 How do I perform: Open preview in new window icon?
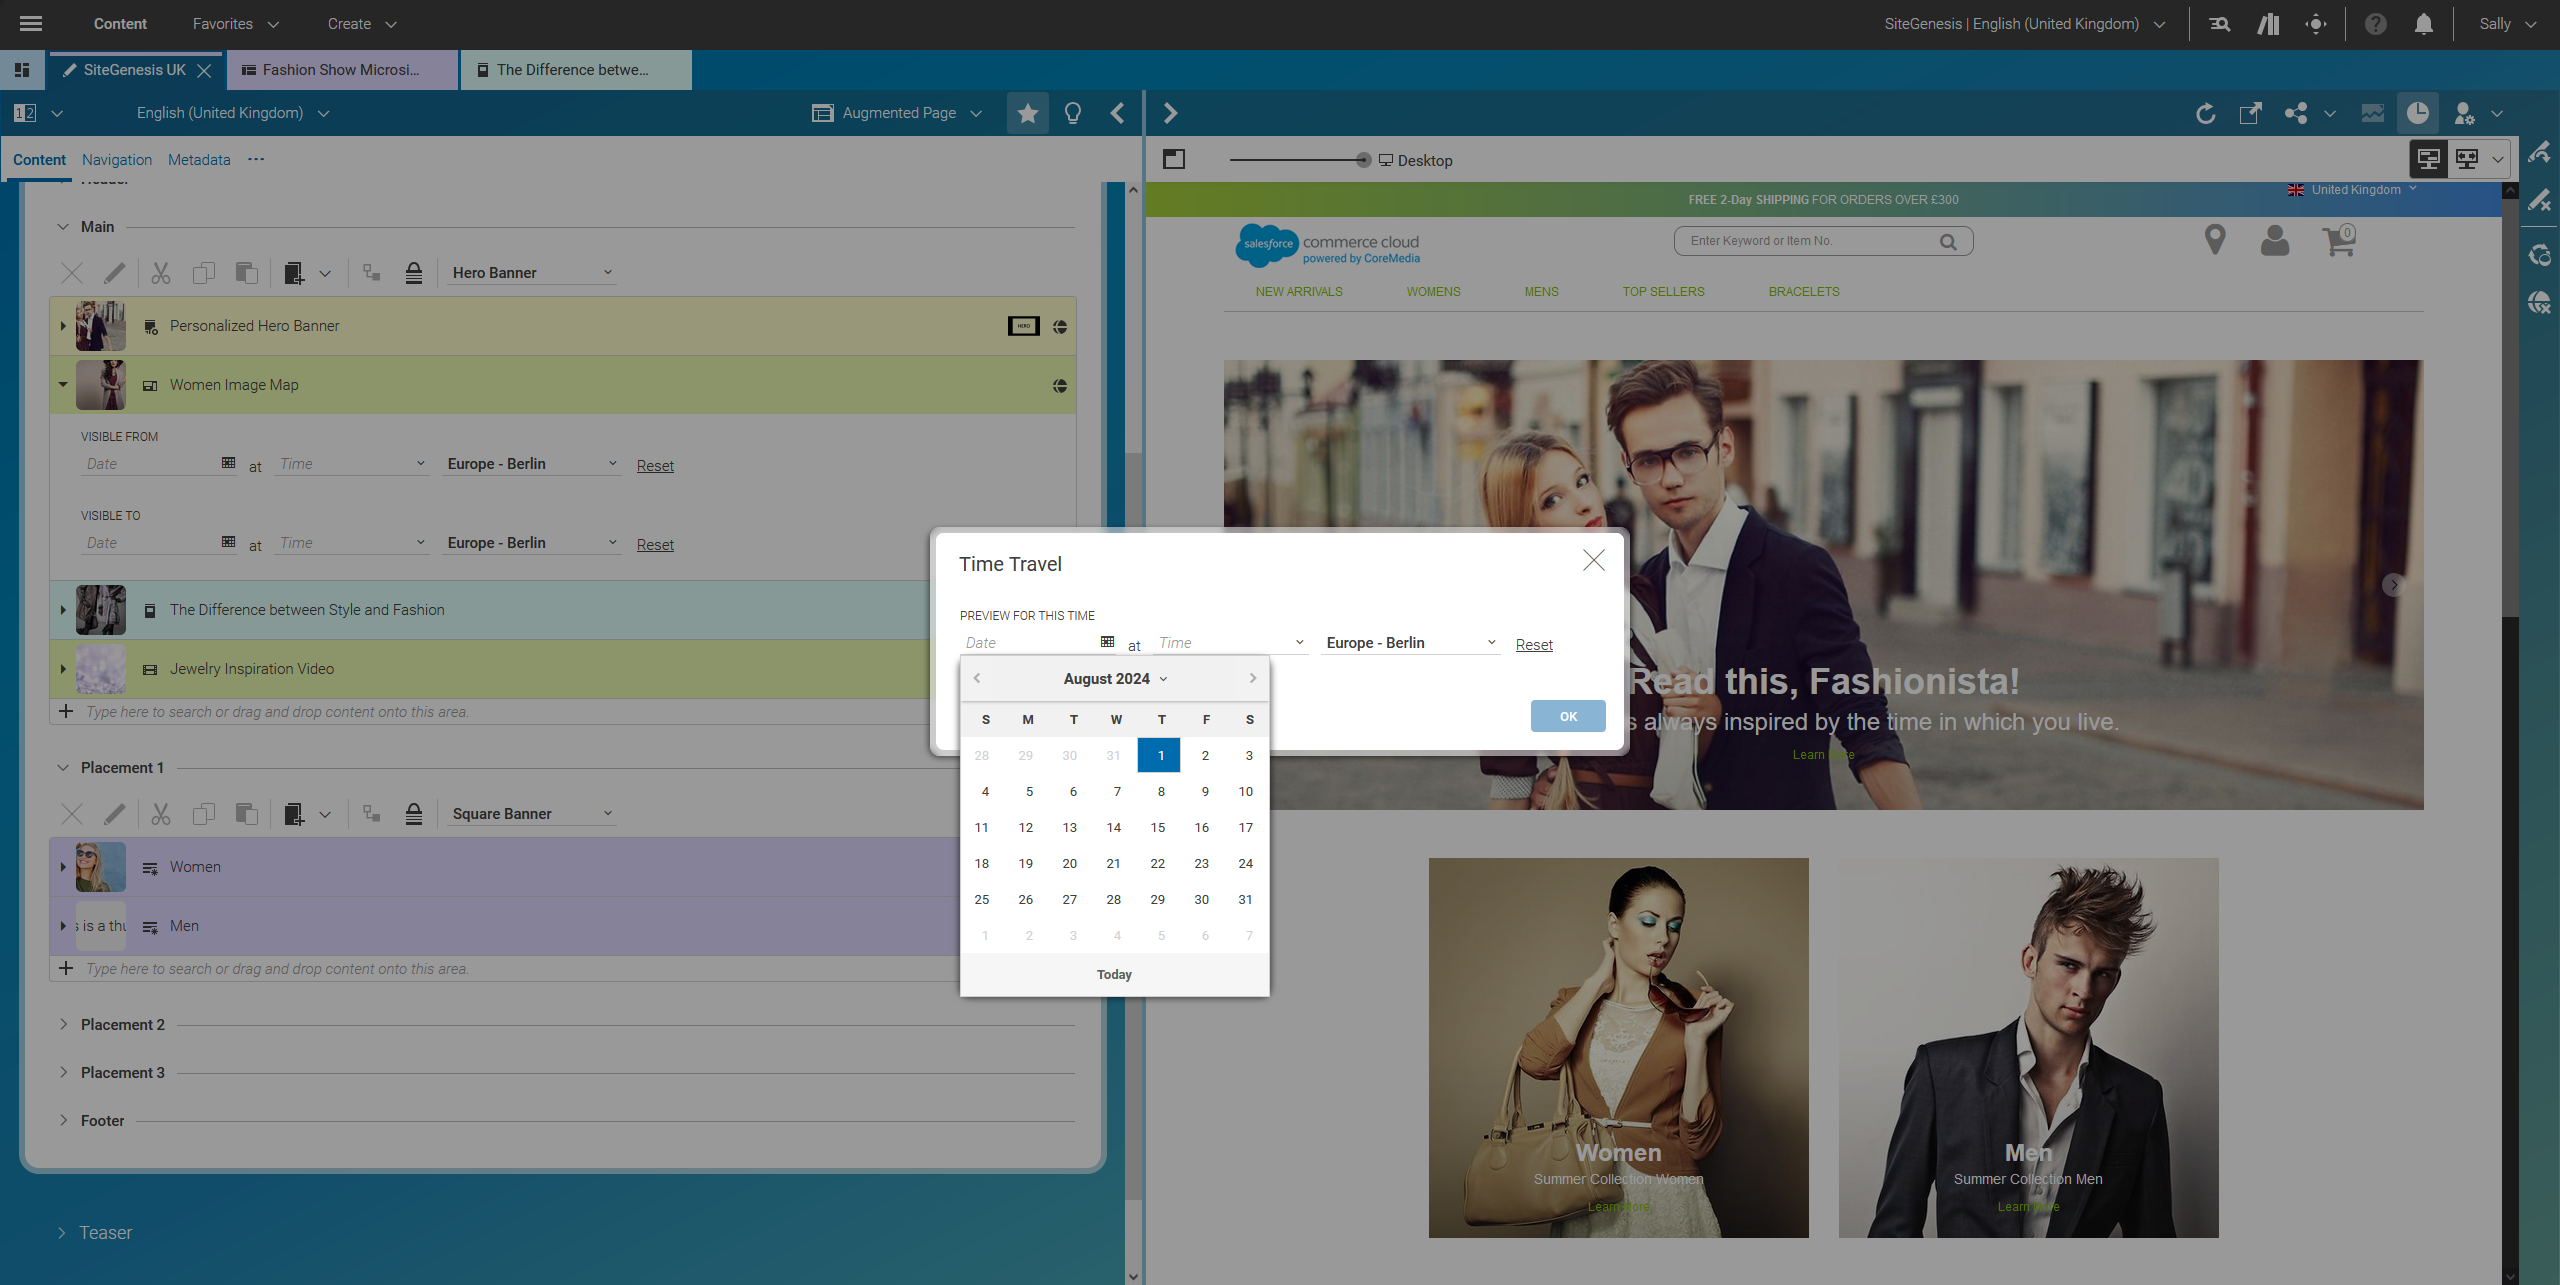click(2250, 113)
